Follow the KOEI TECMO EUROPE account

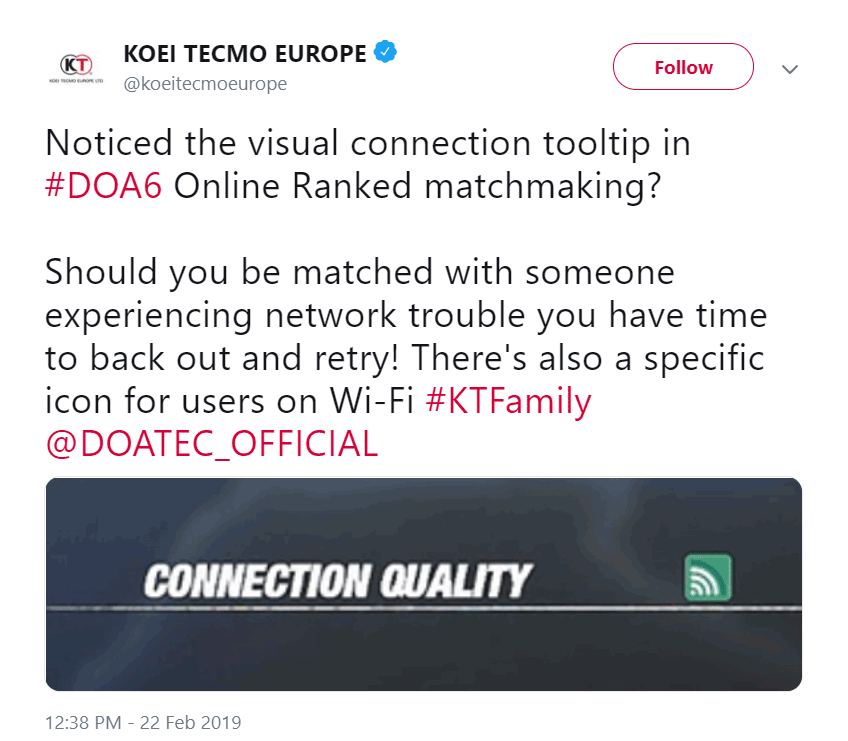coord(683,67)
